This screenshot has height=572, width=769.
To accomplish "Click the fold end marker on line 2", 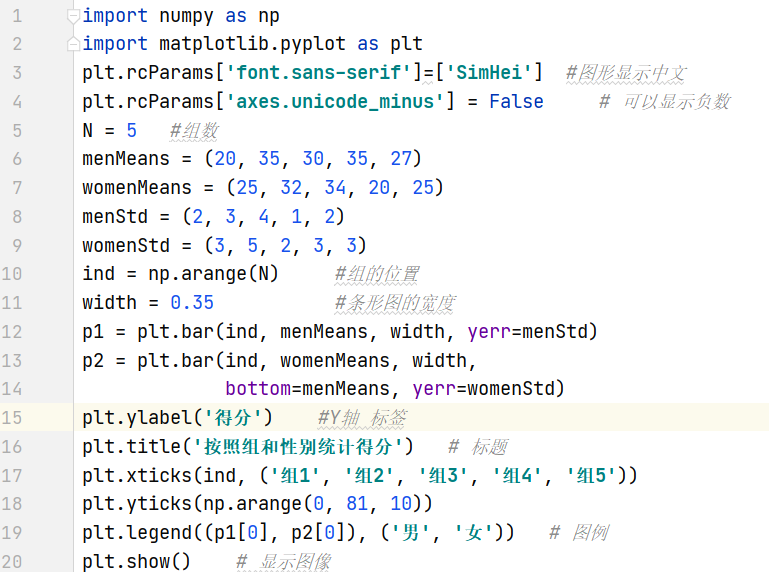I will 73,44.
